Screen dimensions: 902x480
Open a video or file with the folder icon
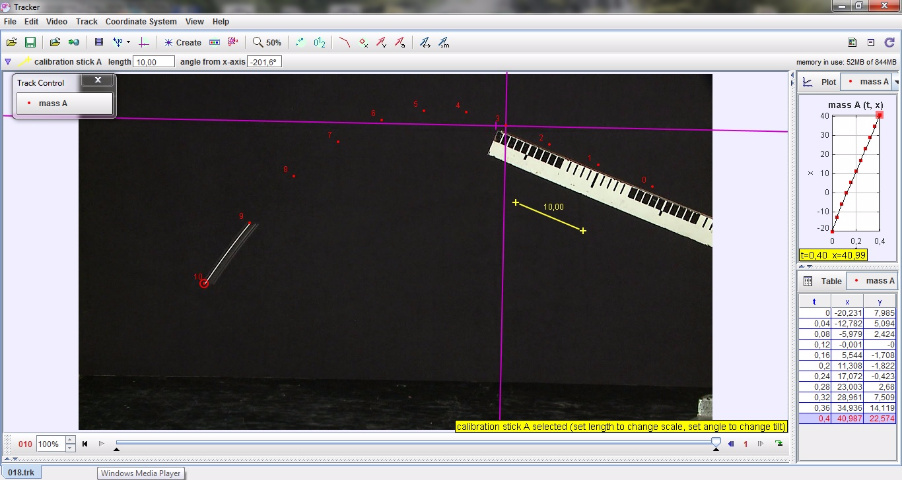12,43
